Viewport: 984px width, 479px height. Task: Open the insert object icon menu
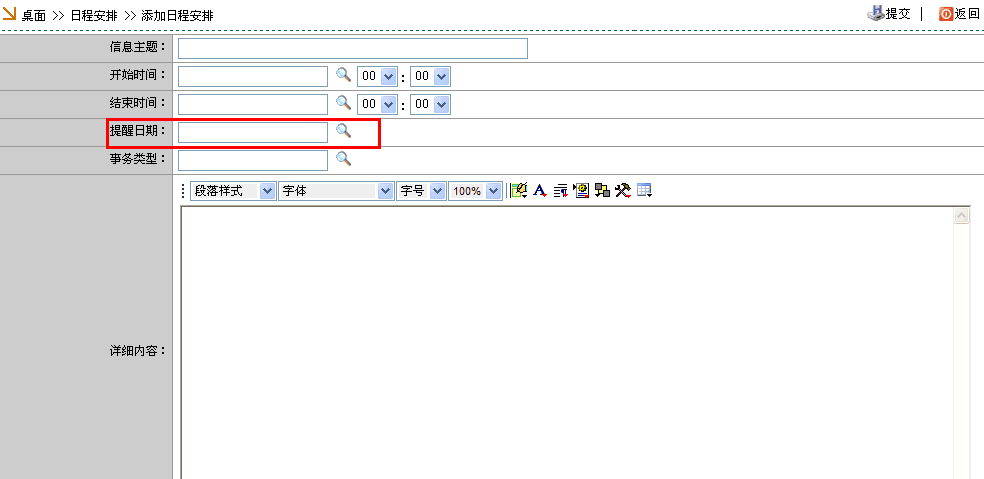pyautogui.click(x=582, y=191)
